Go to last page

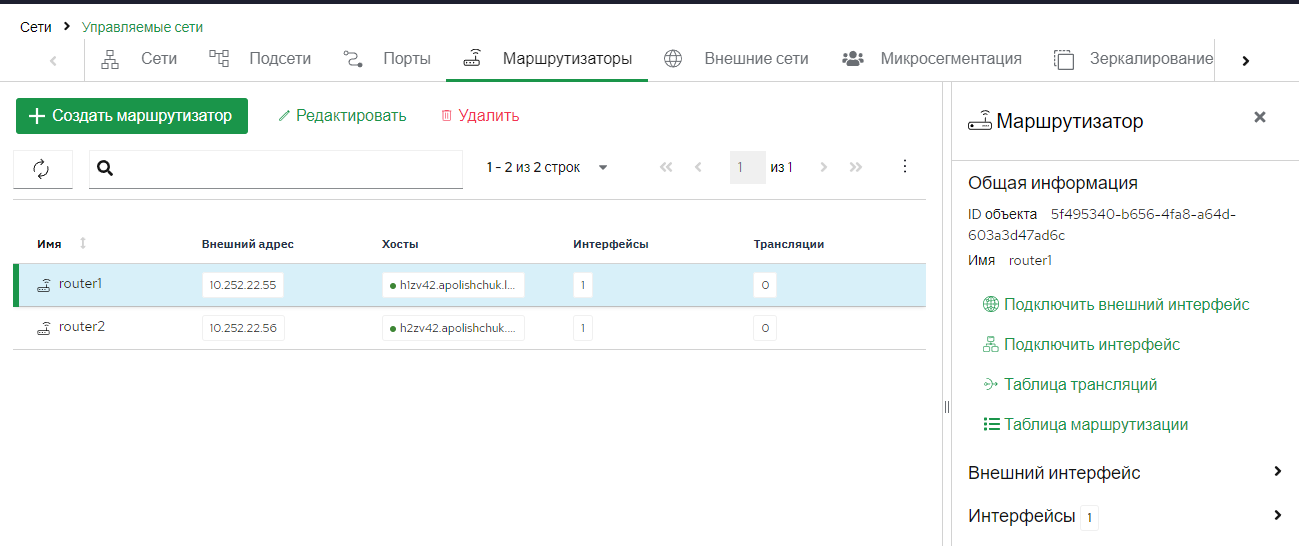click(856, 167)
